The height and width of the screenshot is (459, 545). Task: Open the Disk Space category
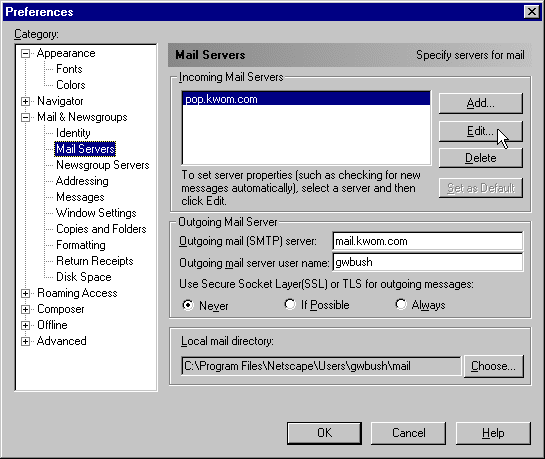point(84,277)
